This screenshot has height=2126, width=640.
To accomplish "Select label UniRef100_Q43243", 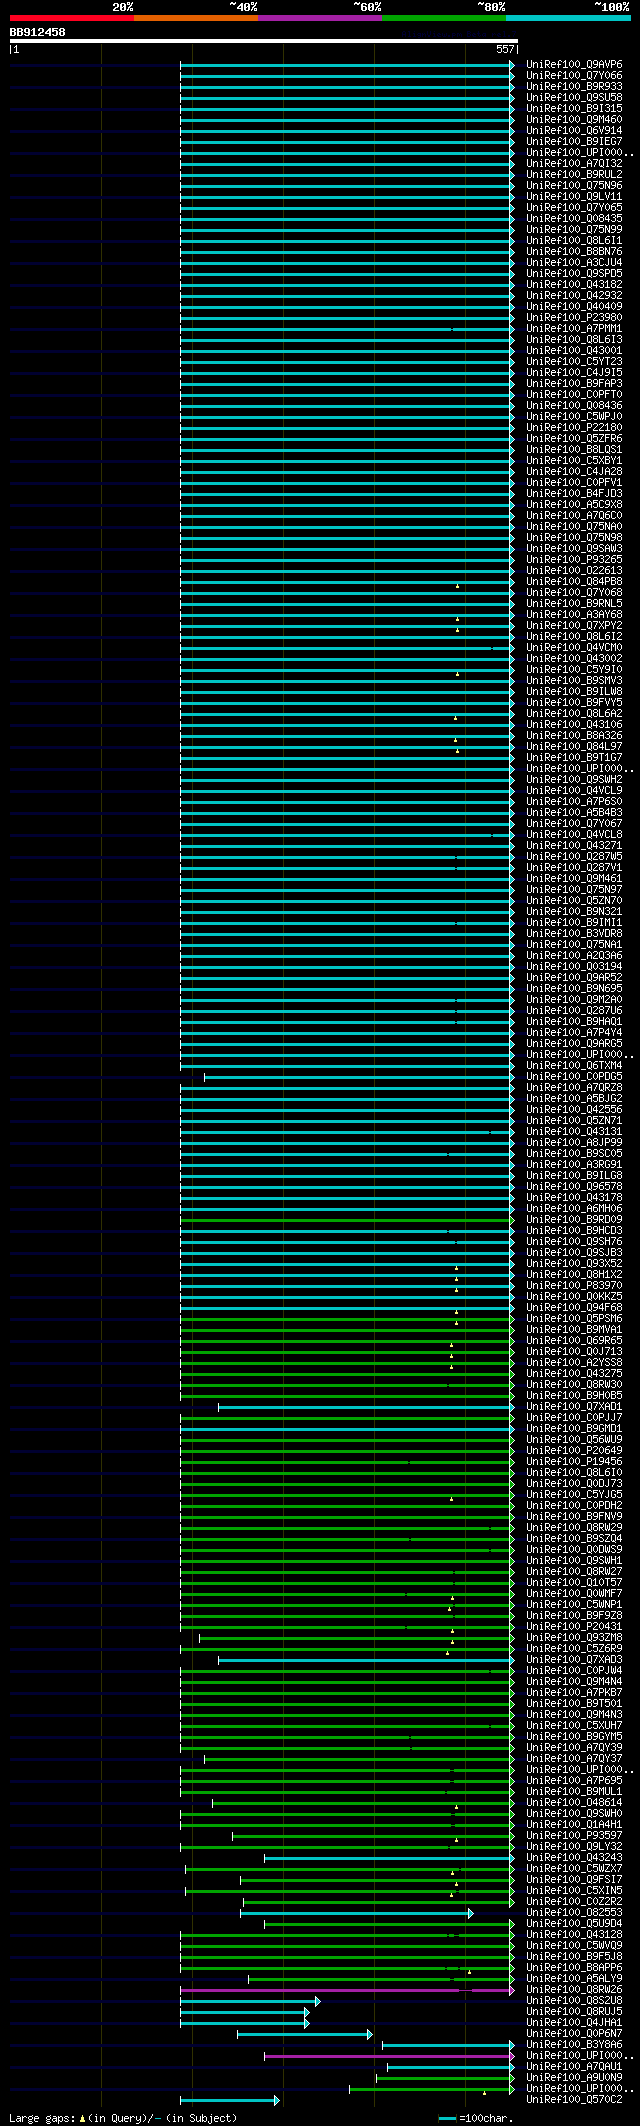I will coord(574,1857).
